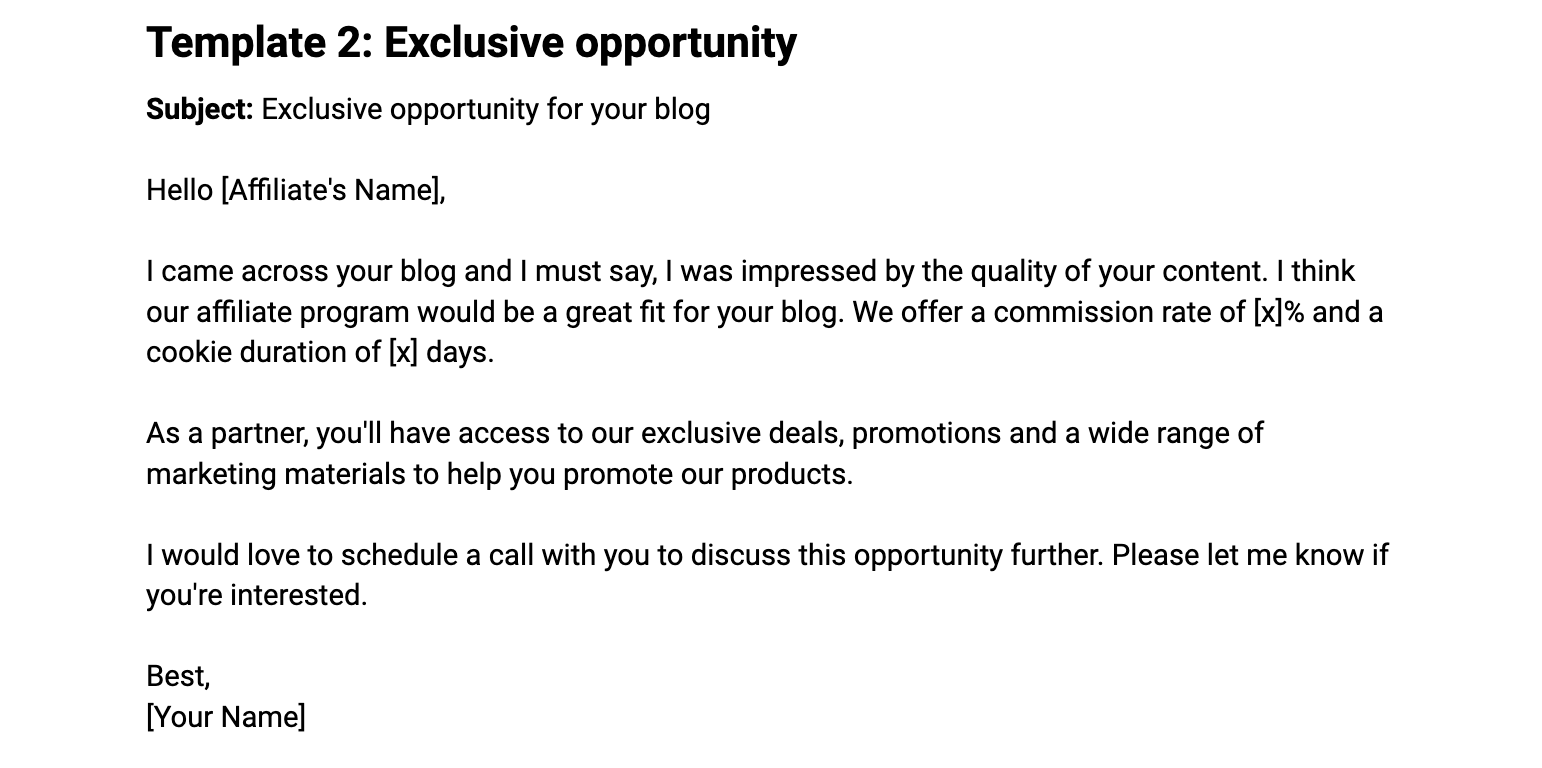Click the '[Your Name]' placeholder

click(x=226, y=716)
